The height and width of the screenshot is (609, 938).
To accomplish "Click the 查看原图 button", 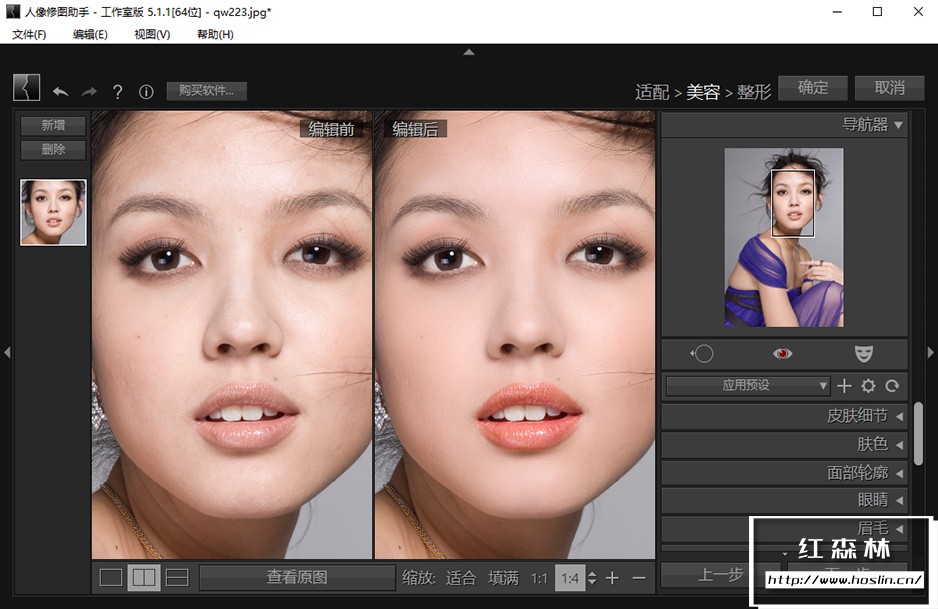I will 297,577.
